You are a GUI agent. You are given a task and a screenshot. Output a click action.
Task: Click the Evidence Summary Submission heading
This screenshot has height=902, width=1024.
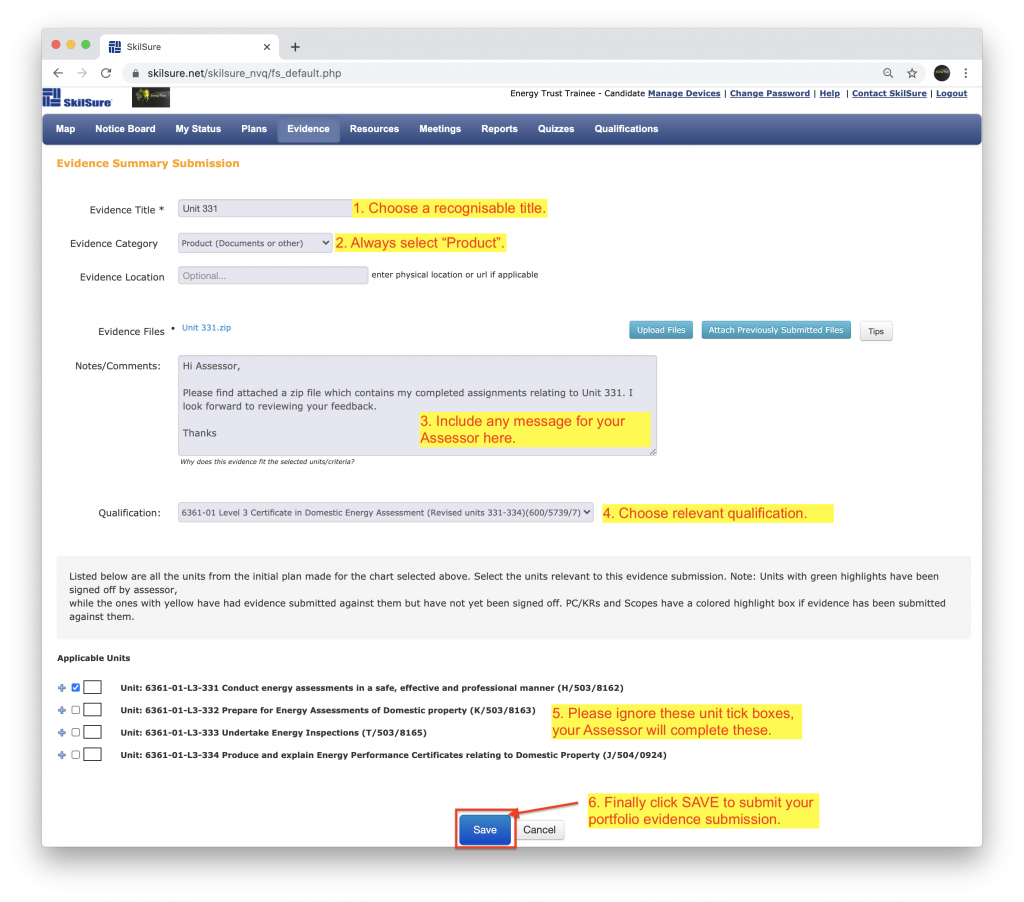[148, 163]
